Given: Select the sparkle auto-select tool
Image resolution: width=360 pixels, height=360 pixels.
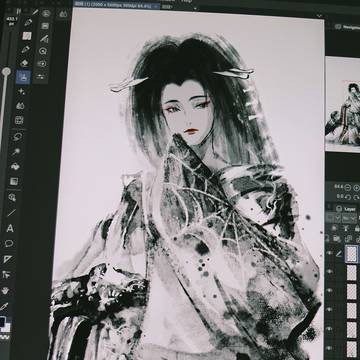Looking at the screenshot, I should coord(22,91).
